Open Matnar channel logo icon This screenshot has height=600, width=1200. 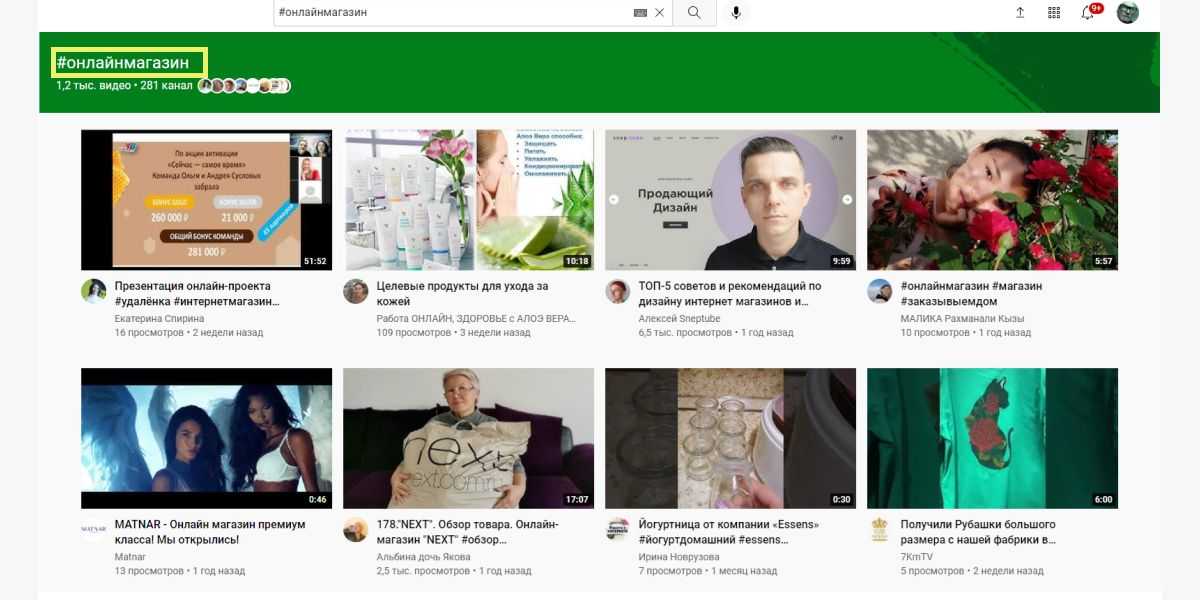pyautogui.click(x=94, y=530)
